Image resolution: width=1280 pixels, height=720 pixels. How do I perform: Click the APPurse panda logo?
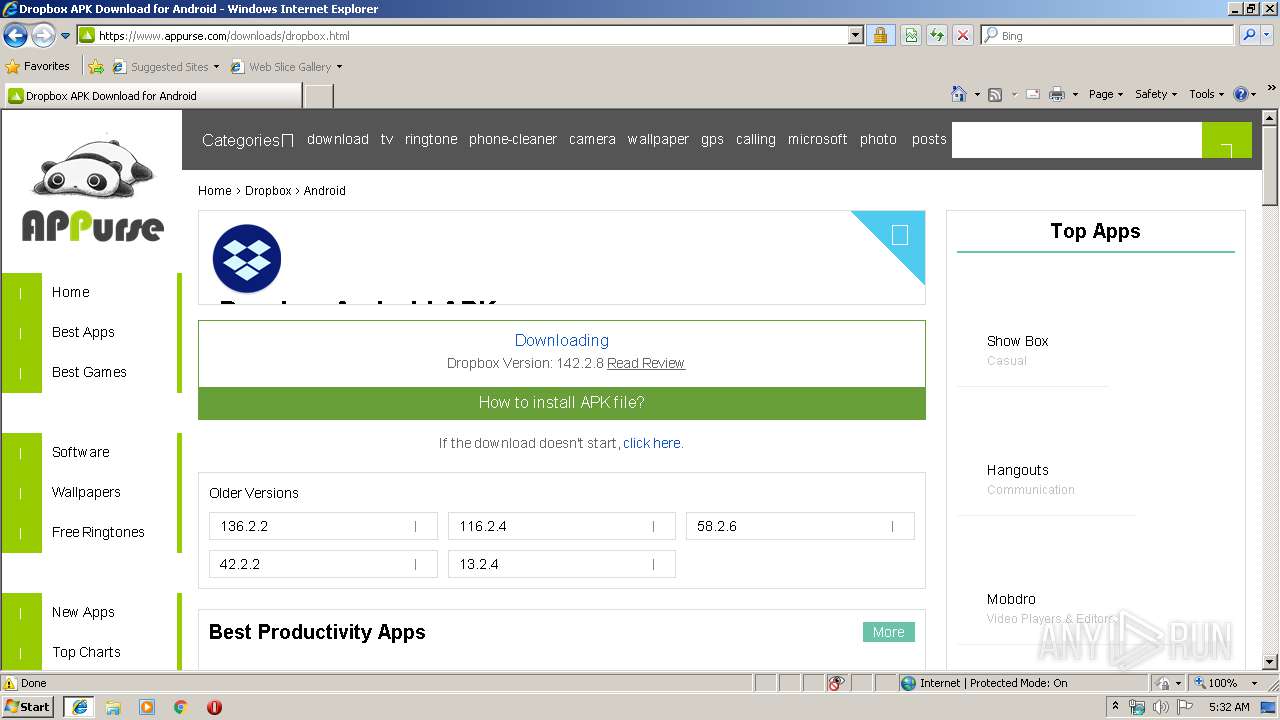point(92,190)
